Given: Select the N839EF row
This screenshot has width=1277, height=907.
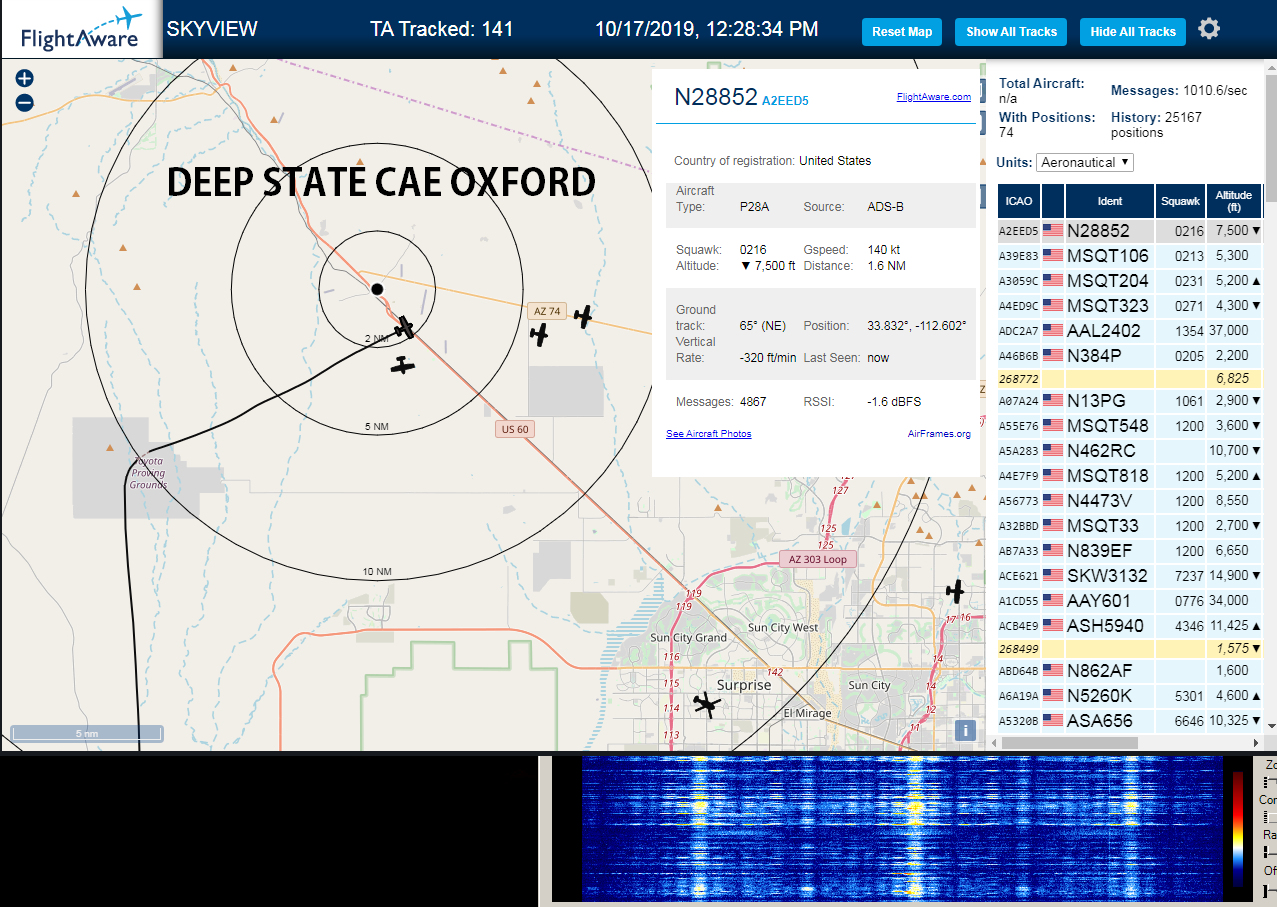Looking at the screenshot, I should pyautogui.click(x=1130, y=550).
